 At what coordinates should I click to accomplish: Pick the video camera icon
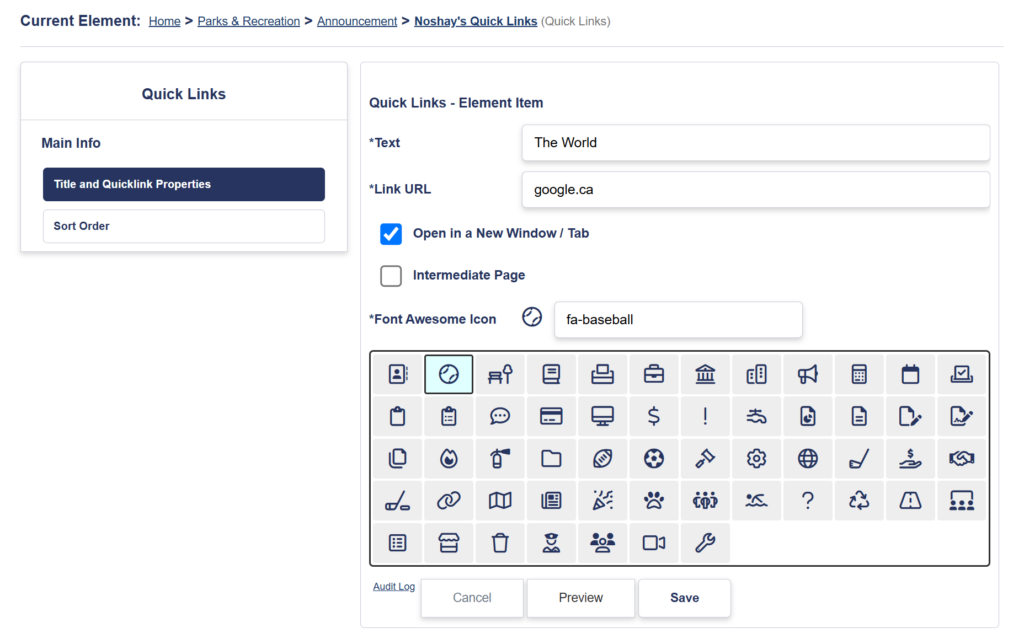654,542
